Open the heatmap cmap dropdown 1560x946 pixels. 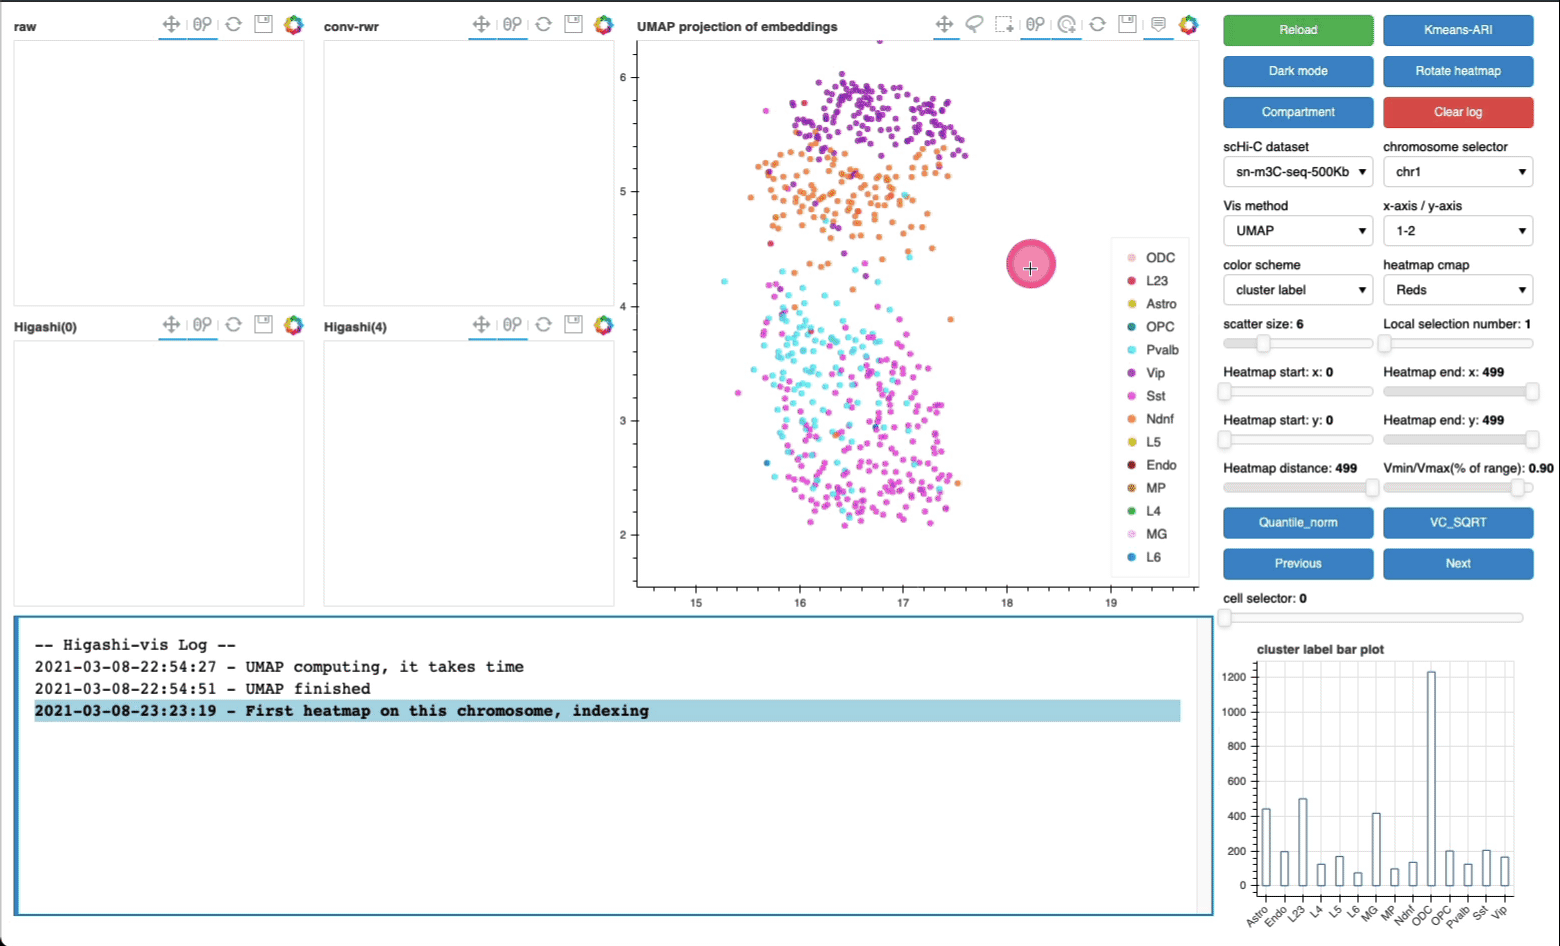pyautogui.click(x=1457, y=290)
